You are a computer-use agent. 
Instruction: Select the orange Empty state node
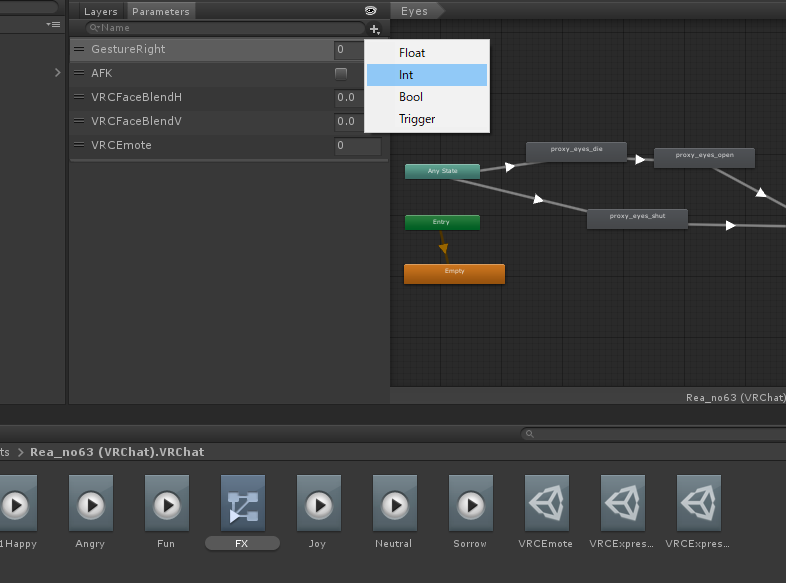coord(454,273)
